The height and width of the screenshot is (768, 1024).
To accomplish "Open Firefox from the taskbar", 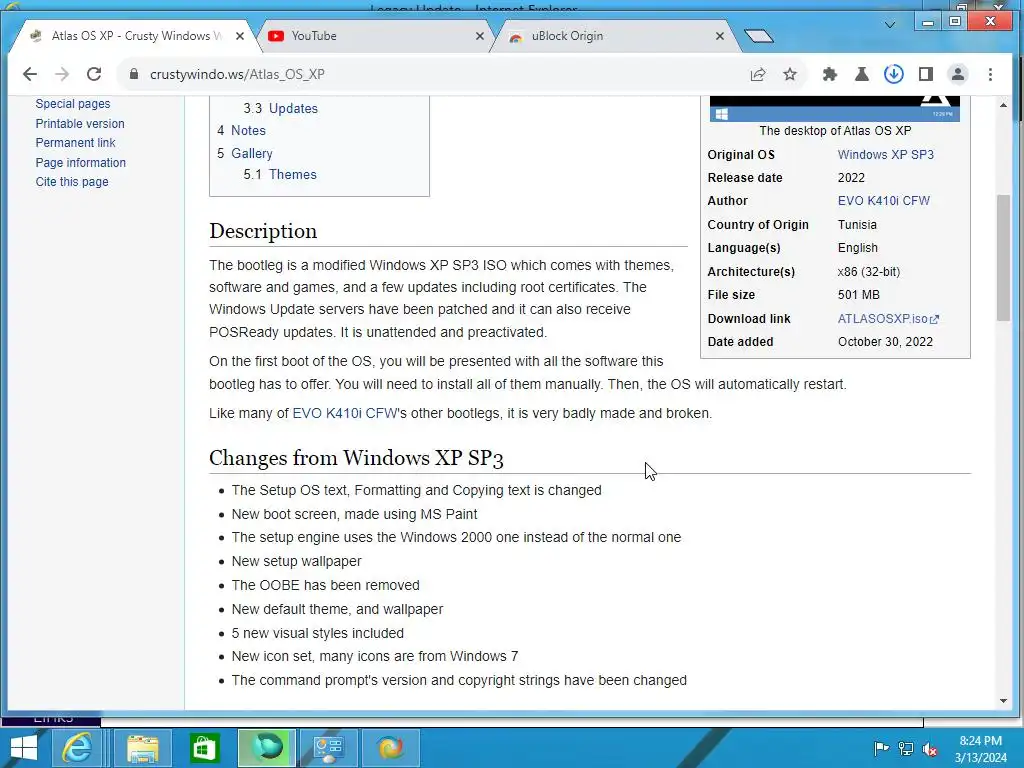I will 391,748.
